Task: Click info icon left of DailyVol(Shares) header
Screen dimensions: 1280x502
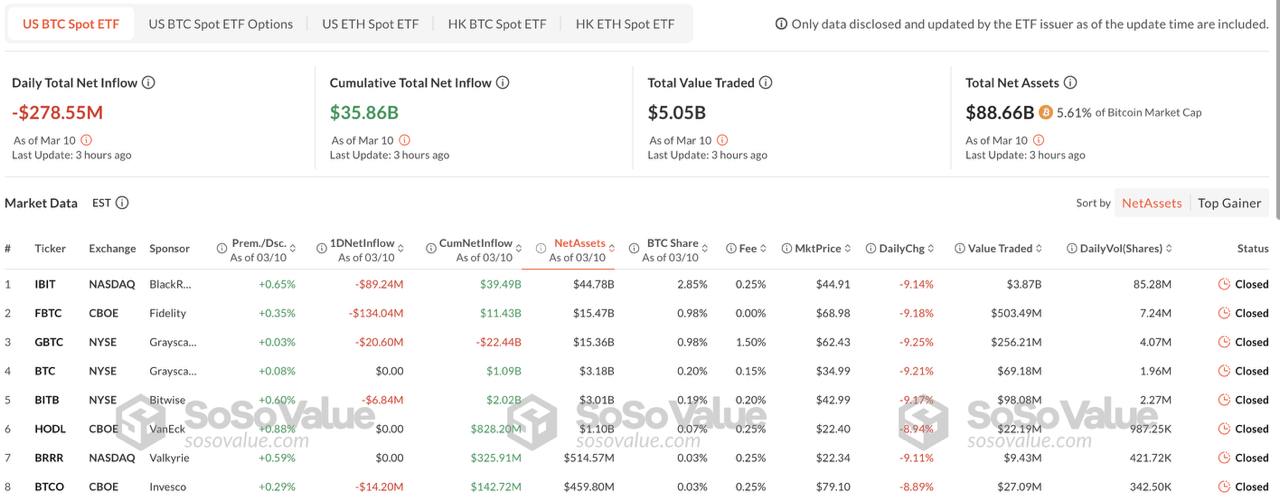Action: (x=1072, y=248)
